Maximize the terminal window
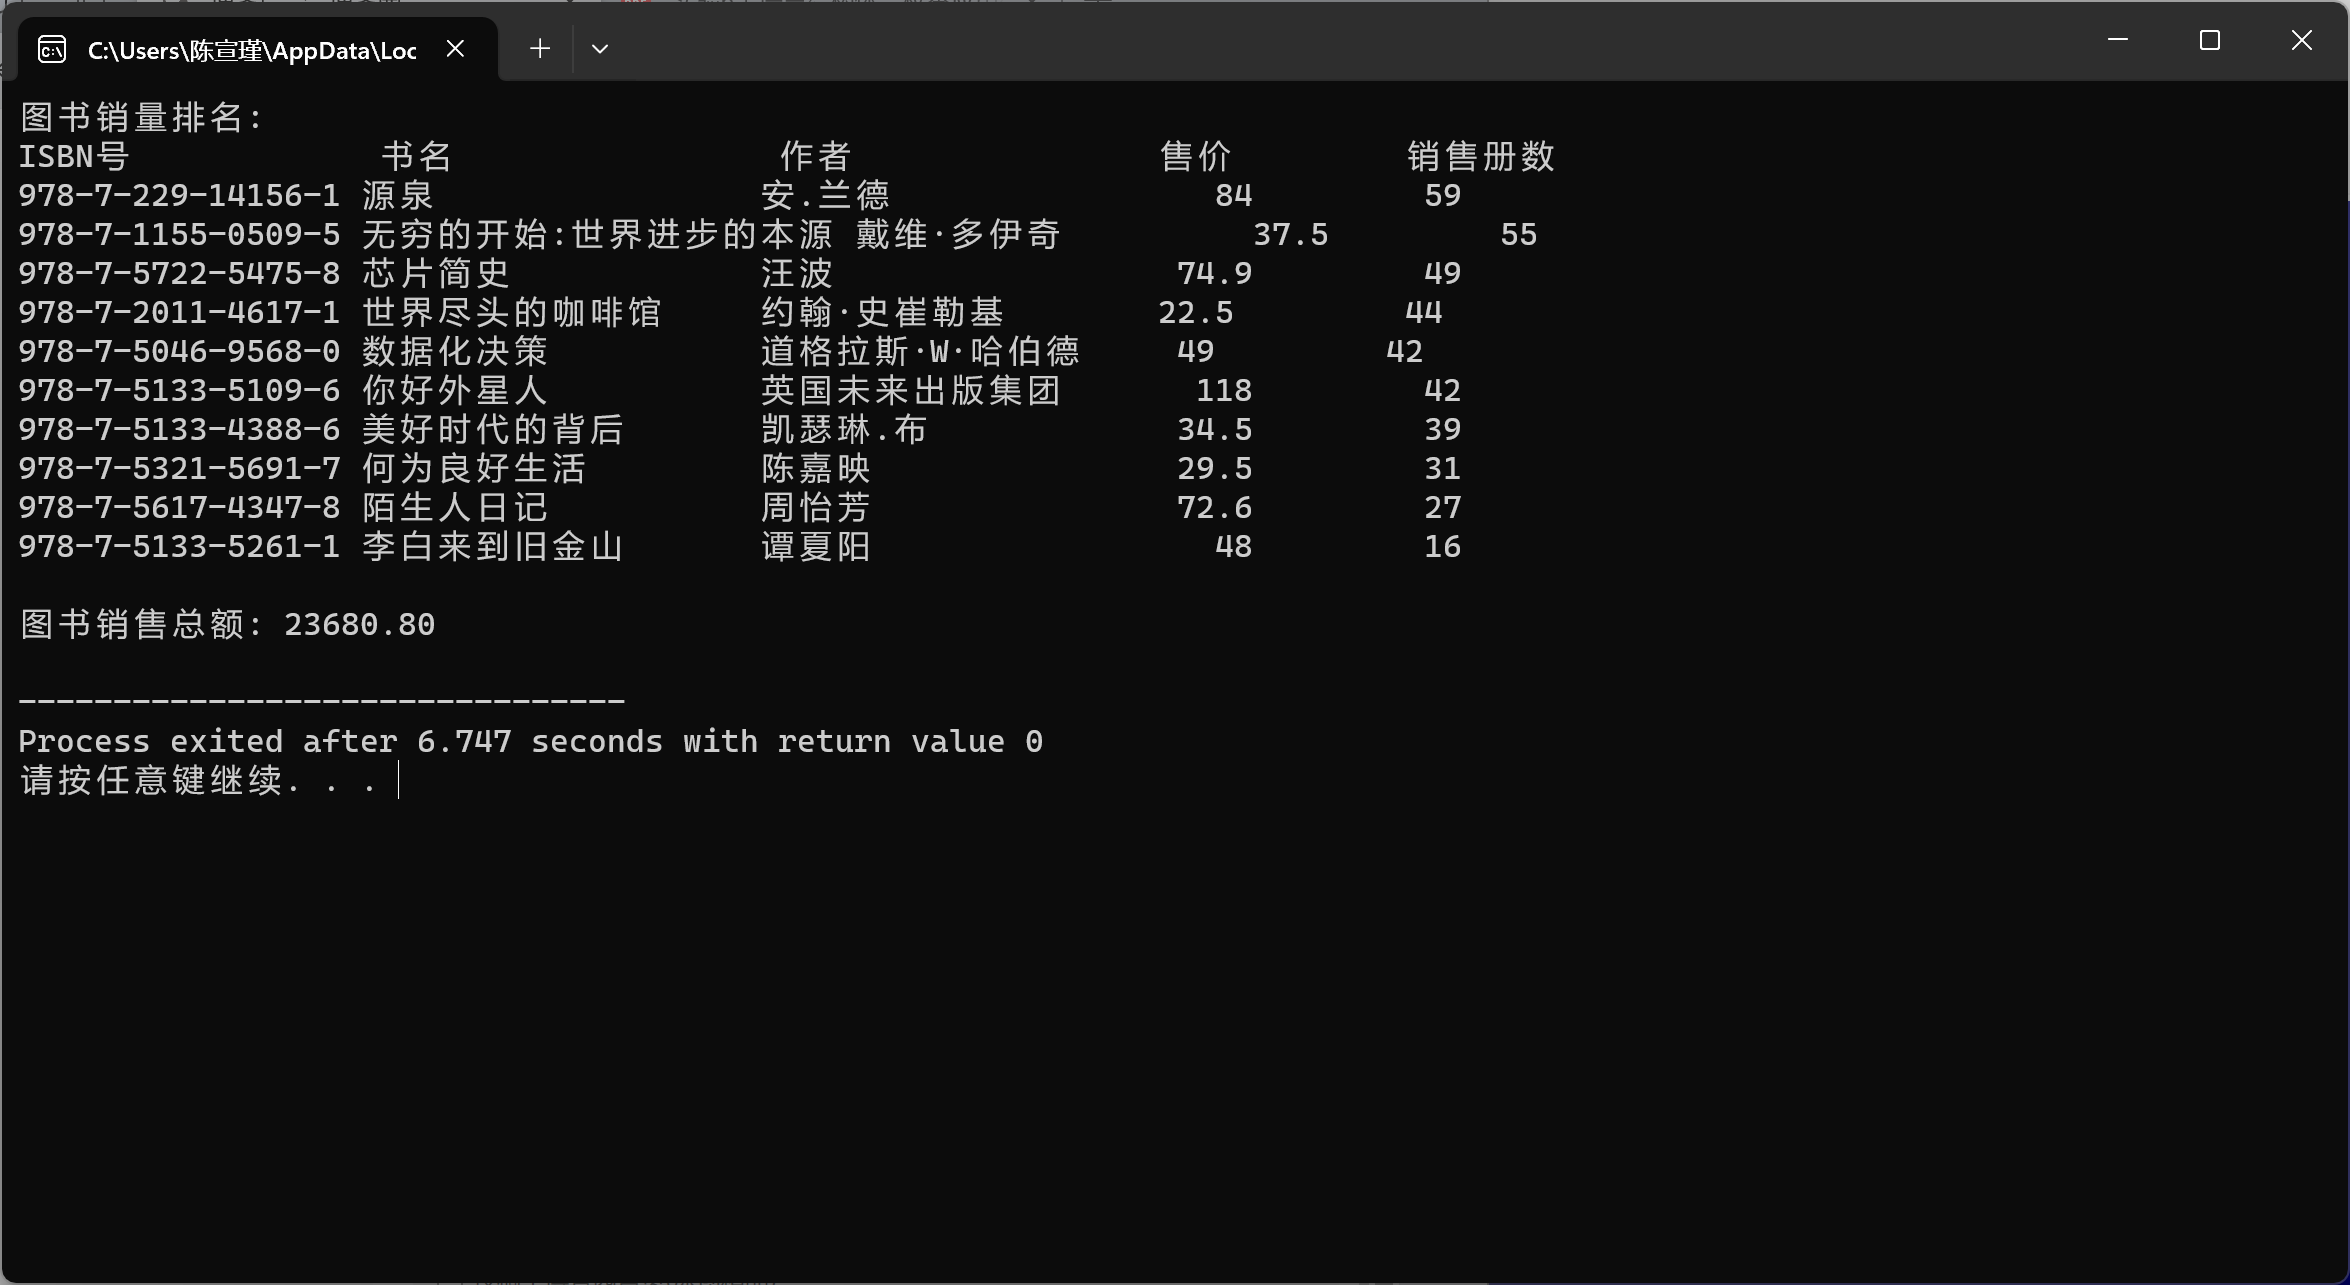 pyautogui.click(x=2209, y=40)
